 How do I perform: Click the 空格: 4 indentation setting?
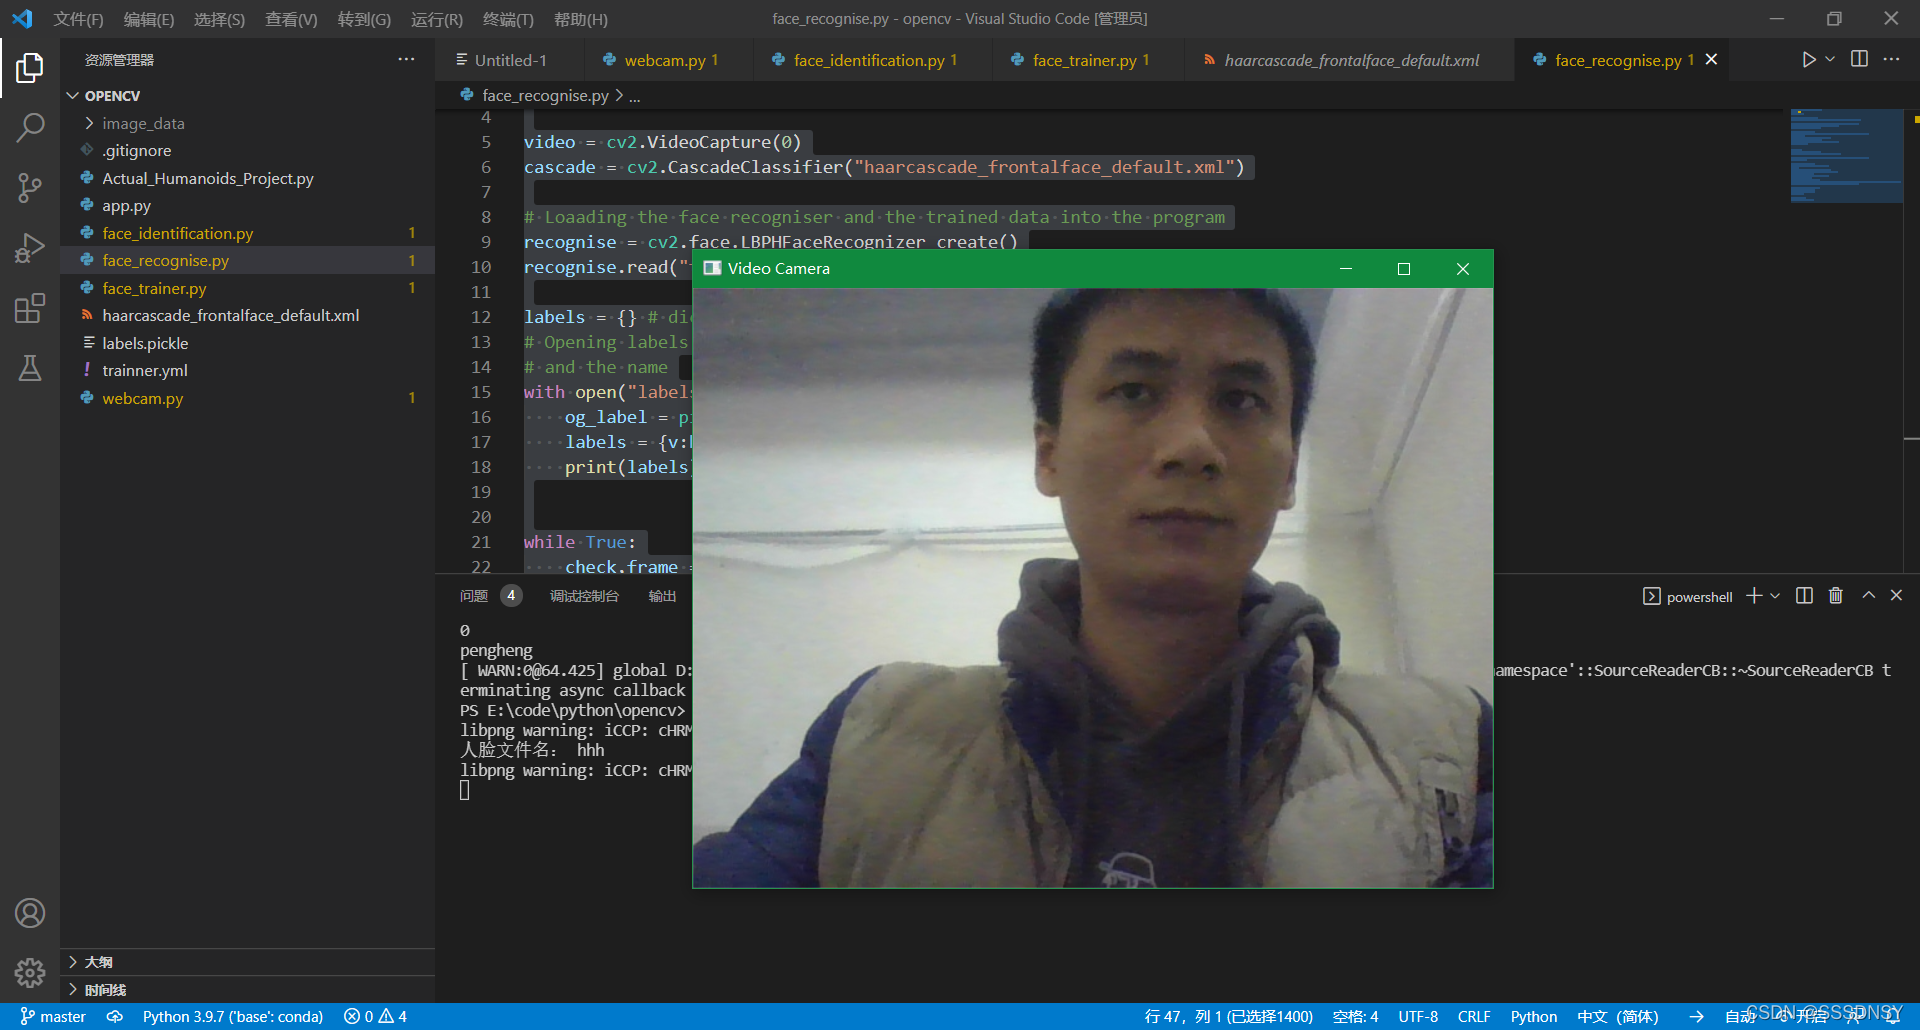(x=1355, y=1016)
